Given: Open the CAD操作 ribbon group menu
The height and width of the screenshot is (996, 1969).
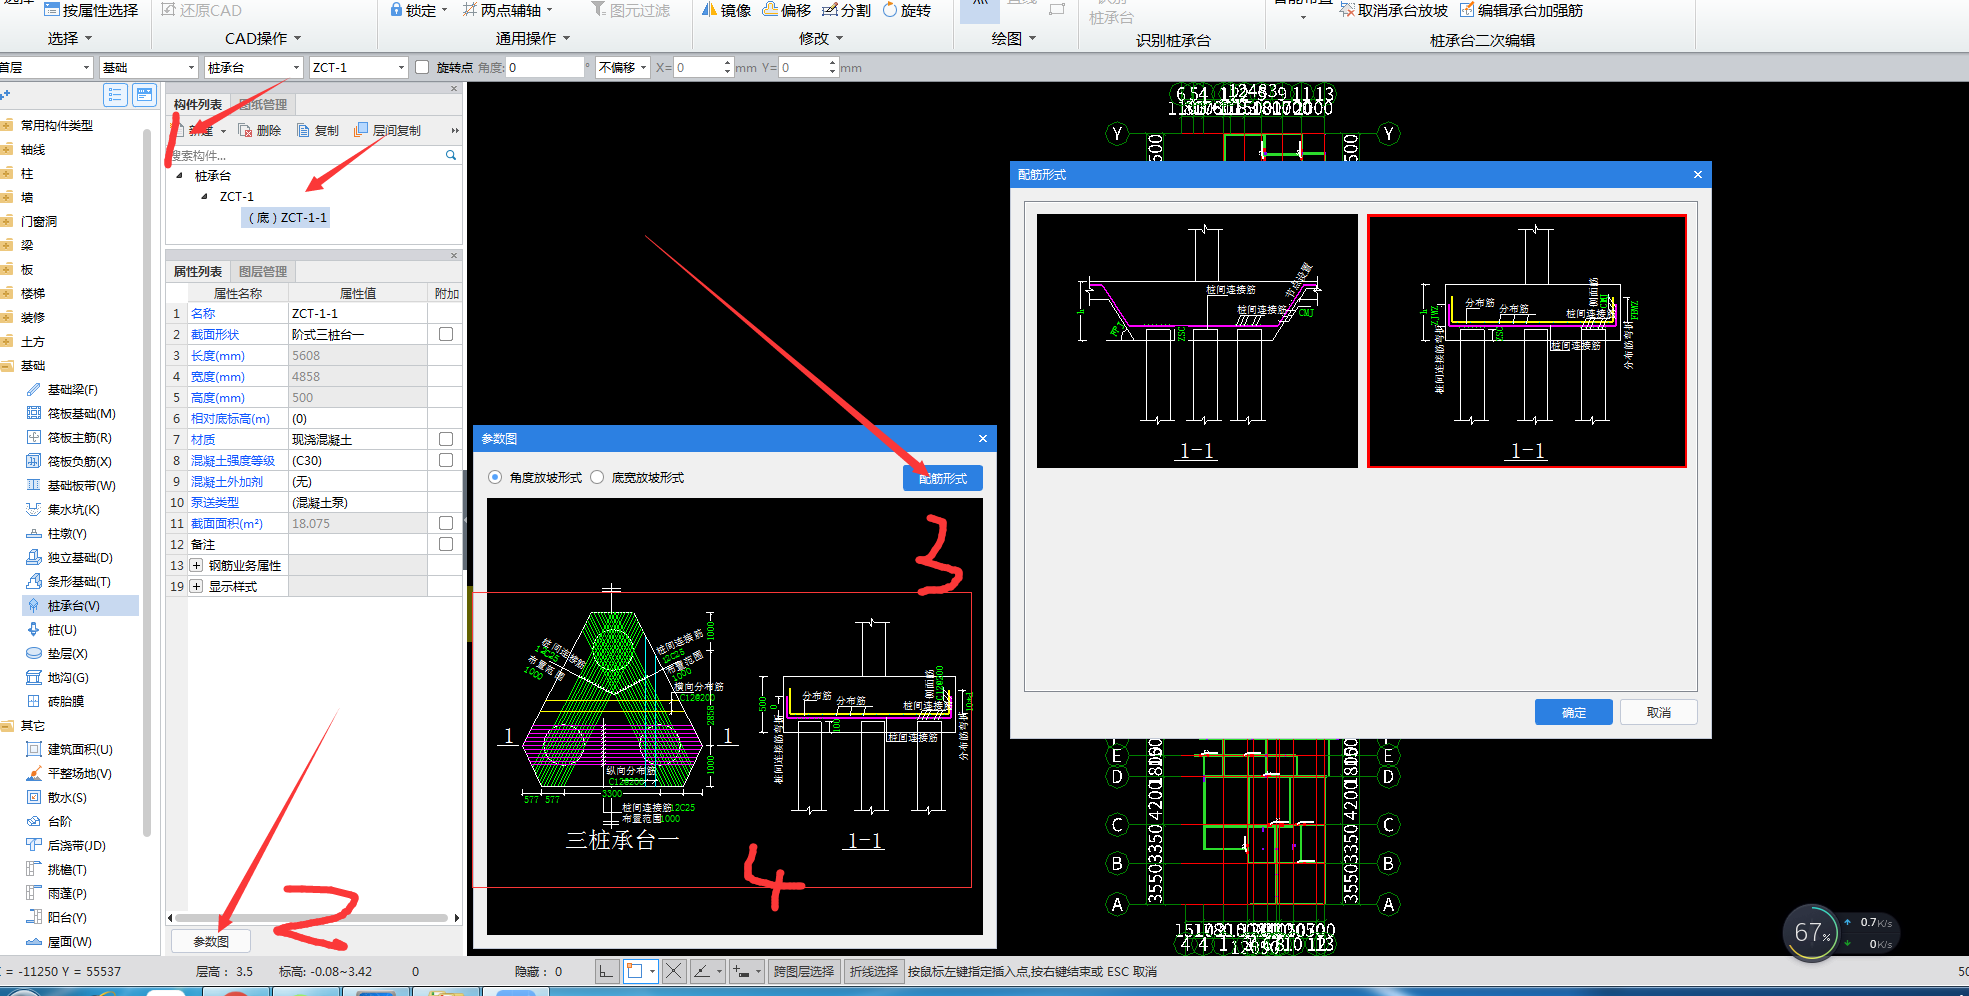Looking at the screenshot, I should click(263, 38).
